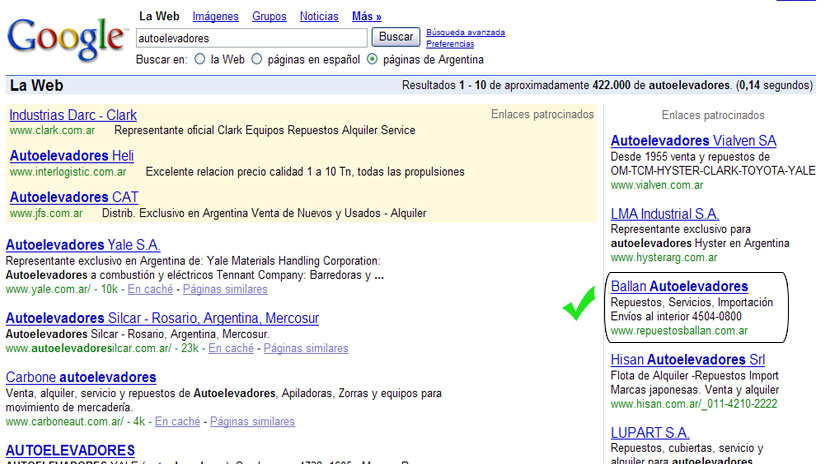
Task: Open sponsored link Autoelevadores CAT
Action: 74,197
